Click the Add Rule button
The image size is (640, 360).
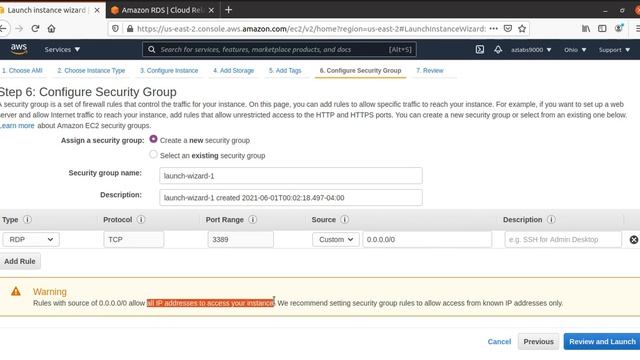20,261
